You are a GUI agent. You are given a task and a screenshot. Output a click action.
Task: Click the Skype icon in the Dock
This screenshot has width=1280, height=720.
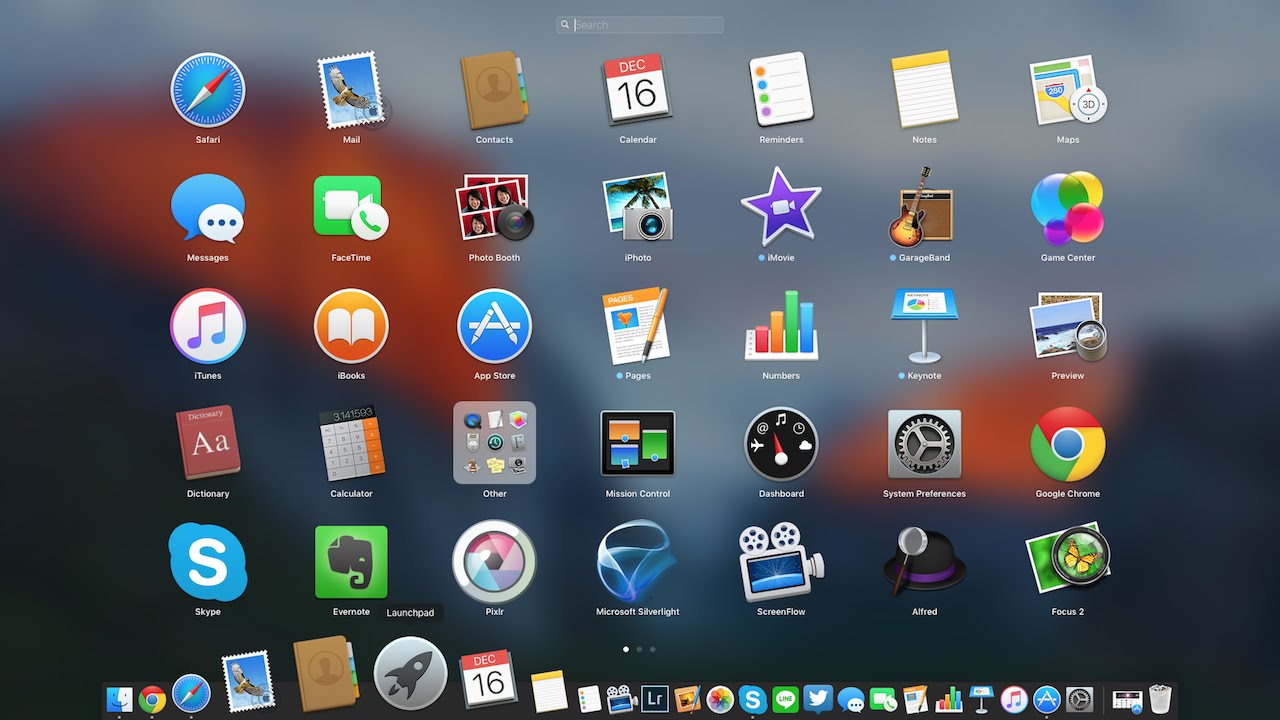point(753,698)
